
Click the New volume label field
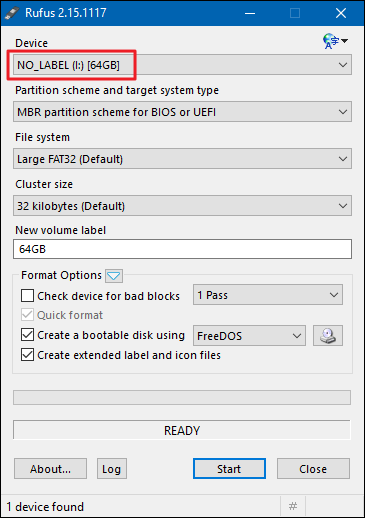click(182, 249)
